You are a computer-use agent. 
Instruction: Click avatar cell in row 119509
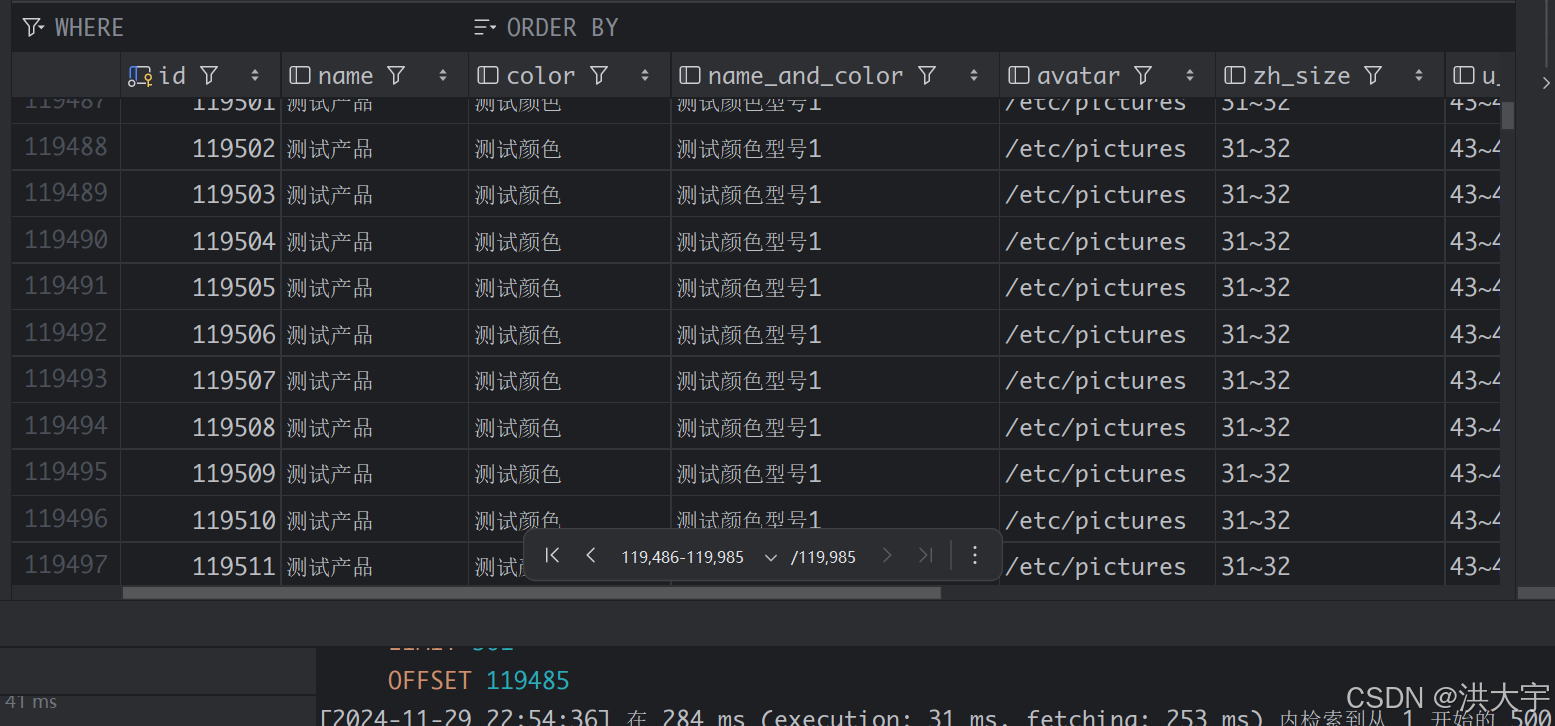1107,473
